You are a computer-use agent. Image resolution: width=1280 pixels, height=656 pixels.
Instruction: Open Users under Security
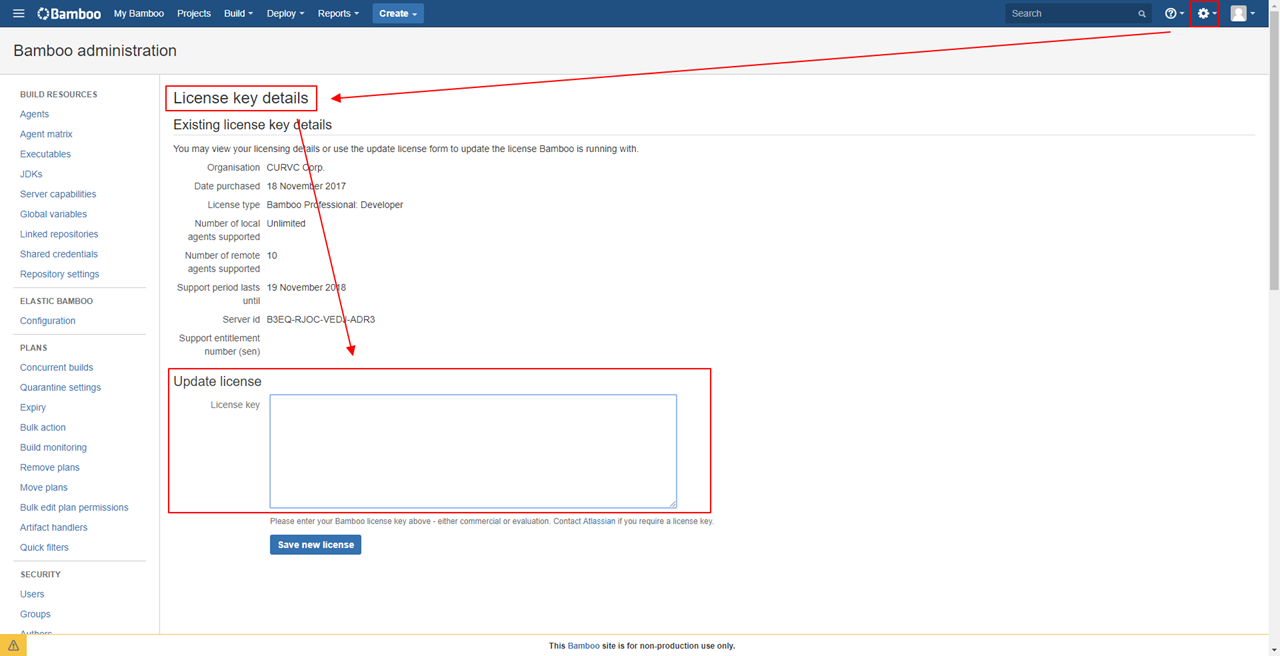point(32,594)
